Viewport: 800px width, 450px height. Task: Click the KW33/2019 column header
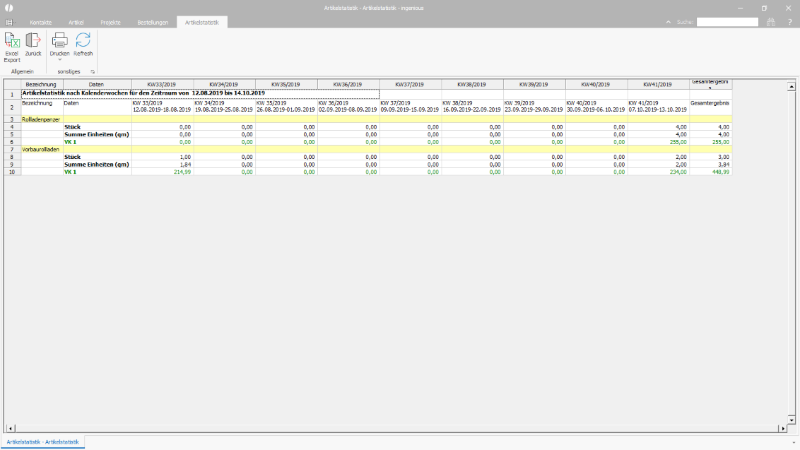point(162,84)
